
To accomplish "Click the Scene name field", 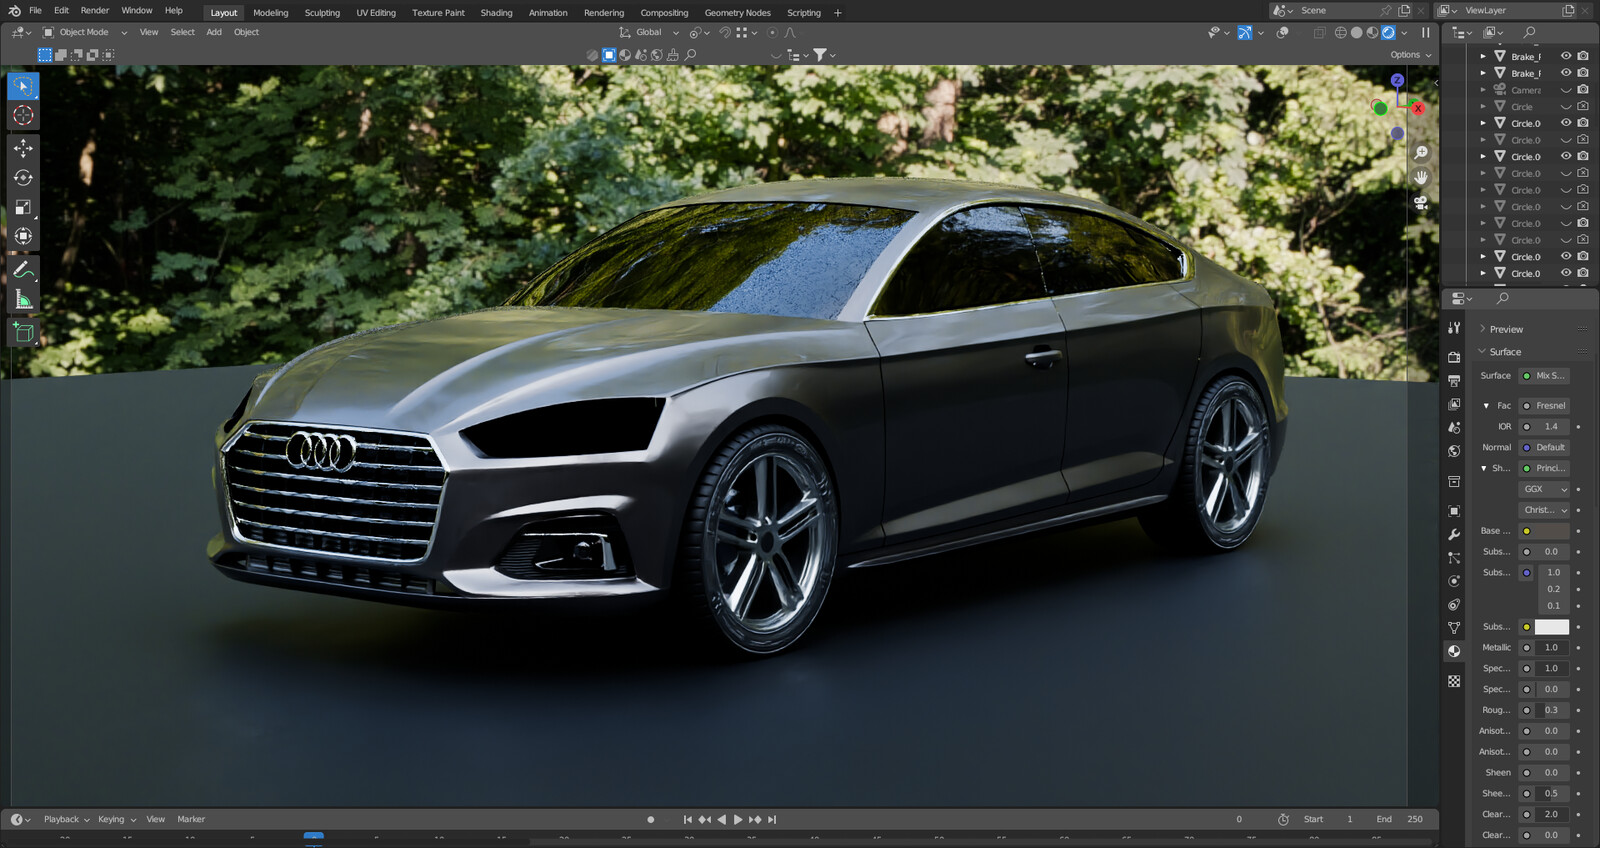I will pyautogui.click(x=1338, y=11).
